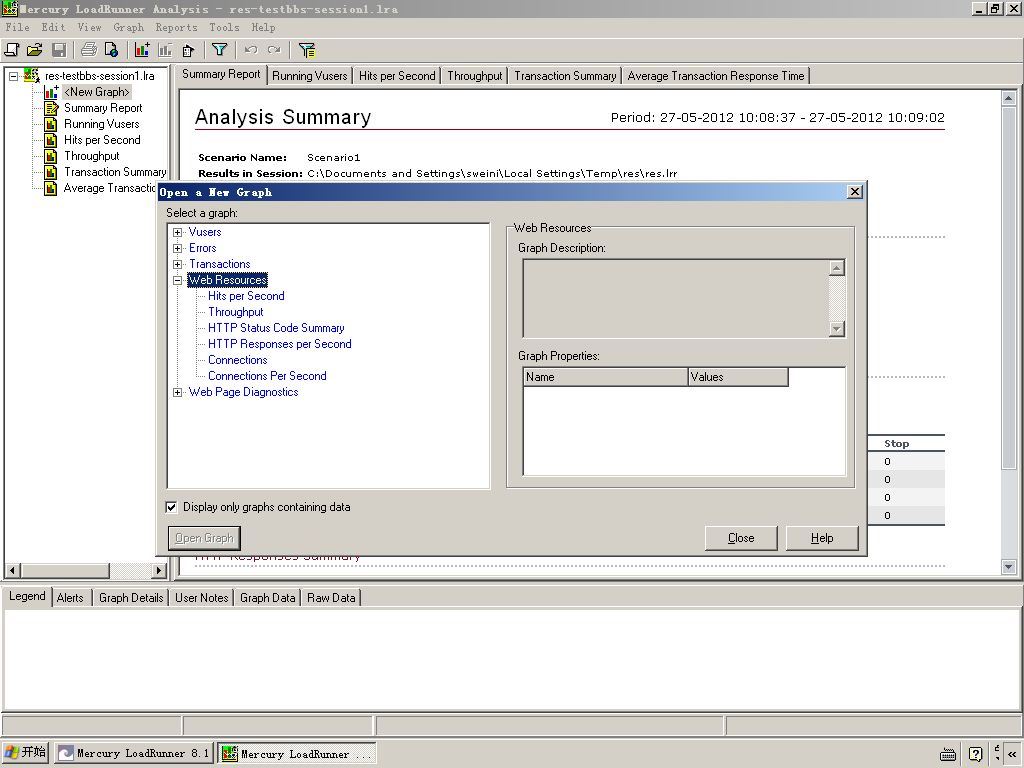Click the keyboard icon in the system tray
The image size is (1024, 768).
(948, 754)
